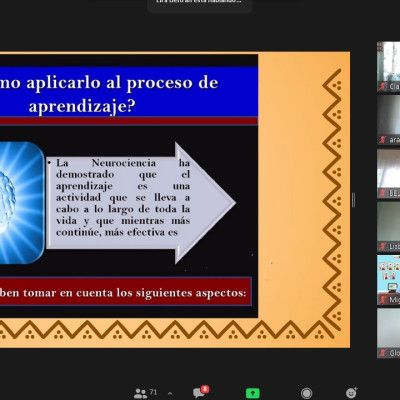Expand the participants options caret
This screenshot has height=400, width=400.
pos(170,393)
